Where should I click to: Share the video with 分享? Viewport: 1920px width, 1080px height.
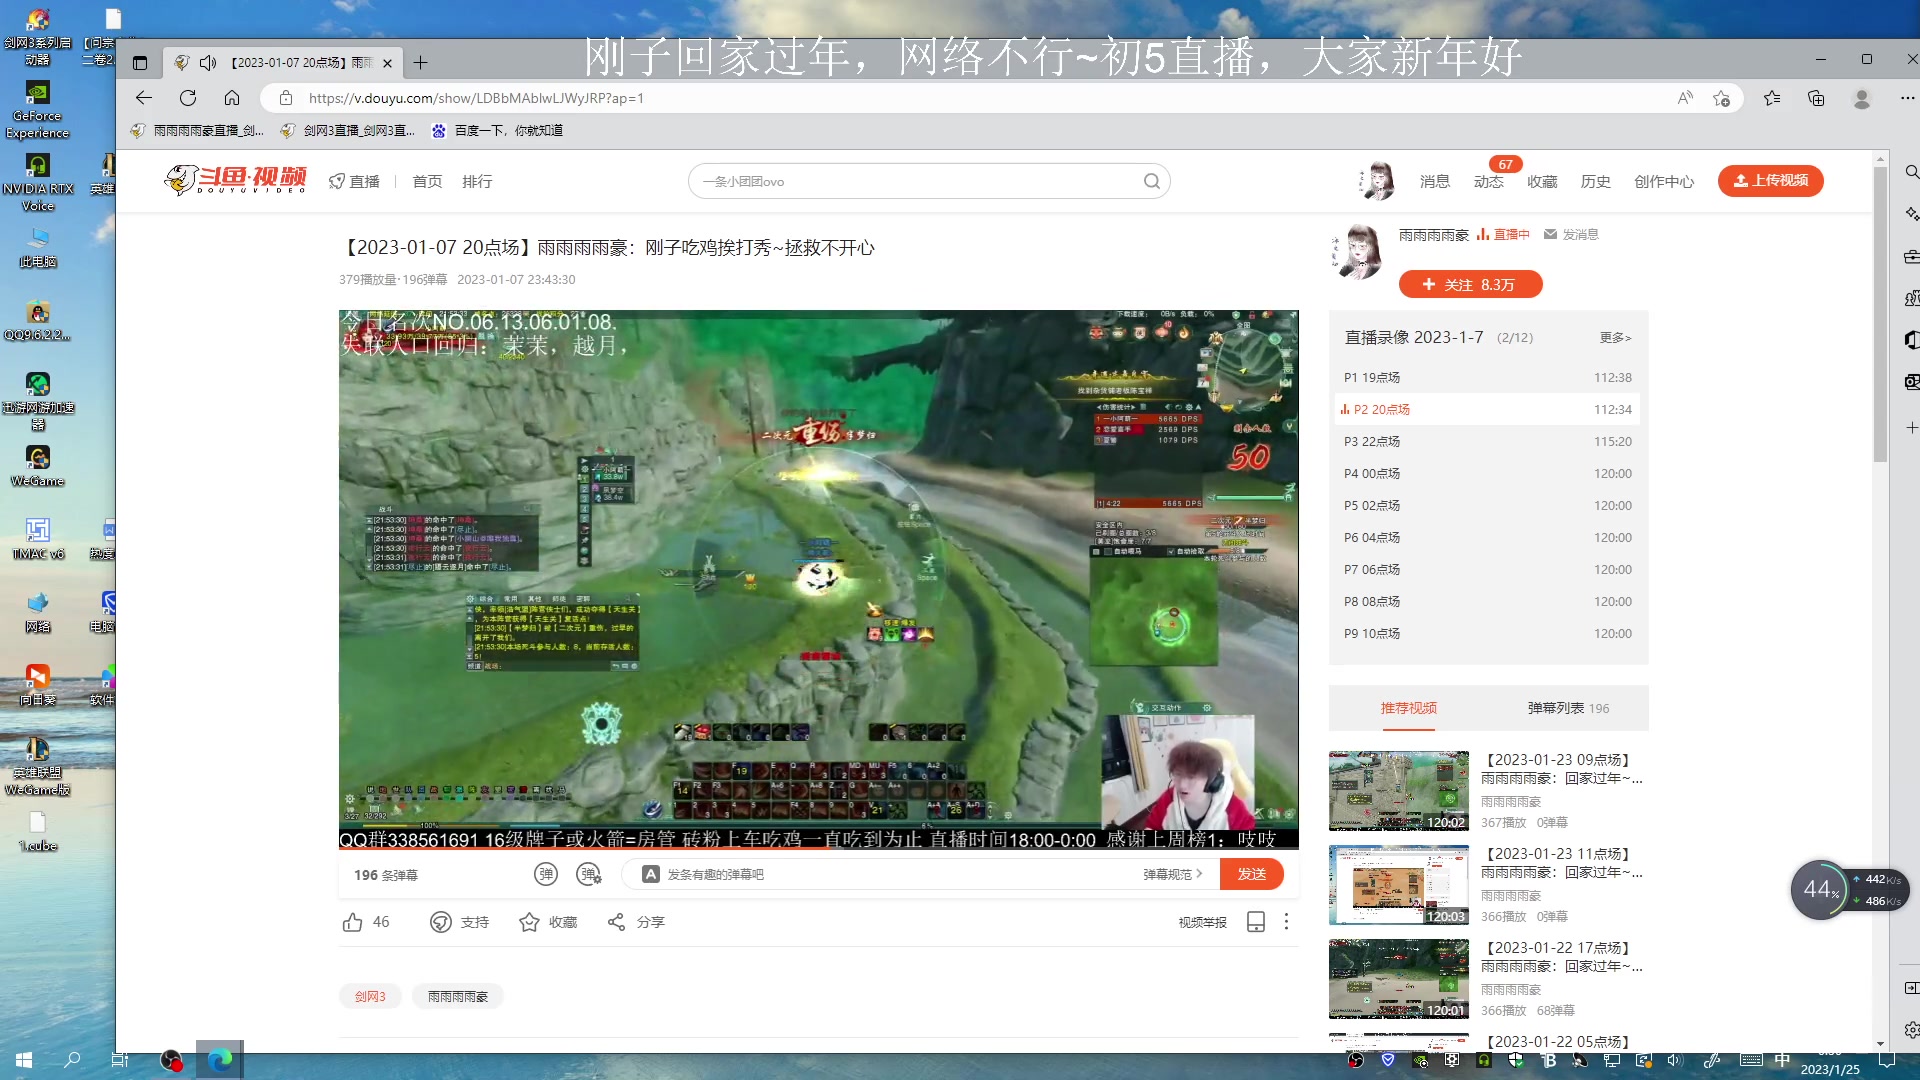click(636, 922)
